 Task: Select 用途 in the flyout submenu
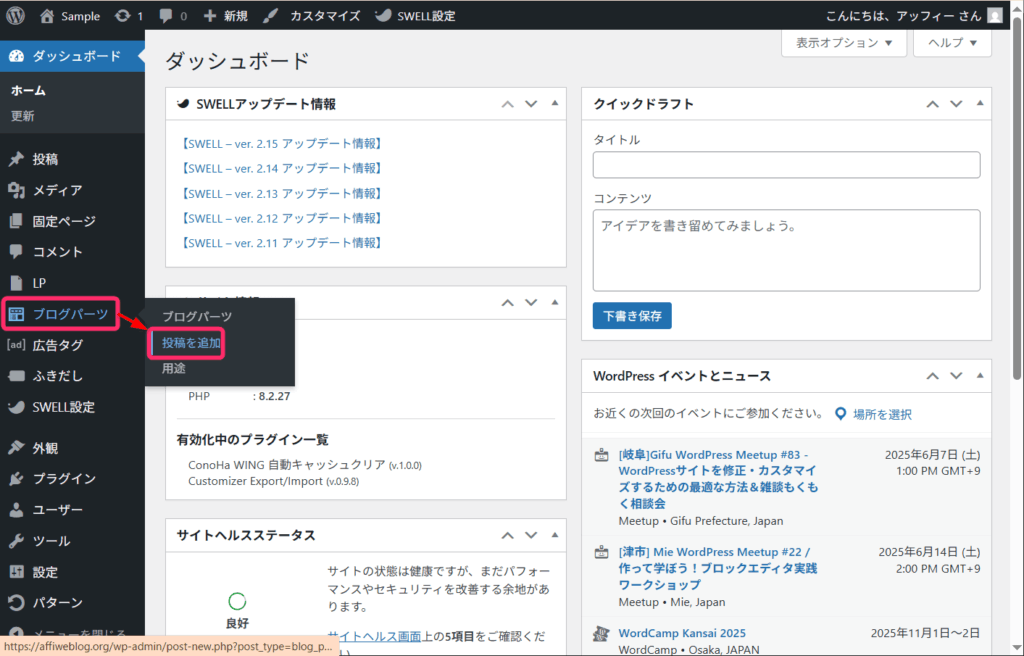pyautogui.click(x=174, y=369)
